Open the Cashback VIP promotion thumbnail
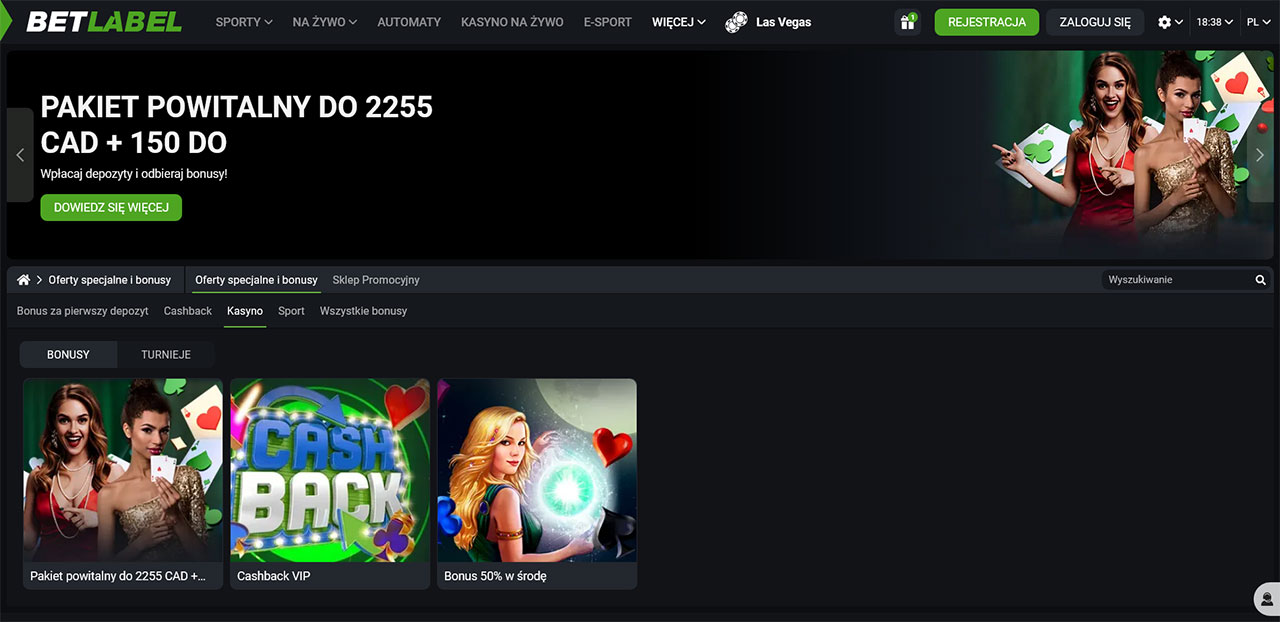 (x=330, y=470)
